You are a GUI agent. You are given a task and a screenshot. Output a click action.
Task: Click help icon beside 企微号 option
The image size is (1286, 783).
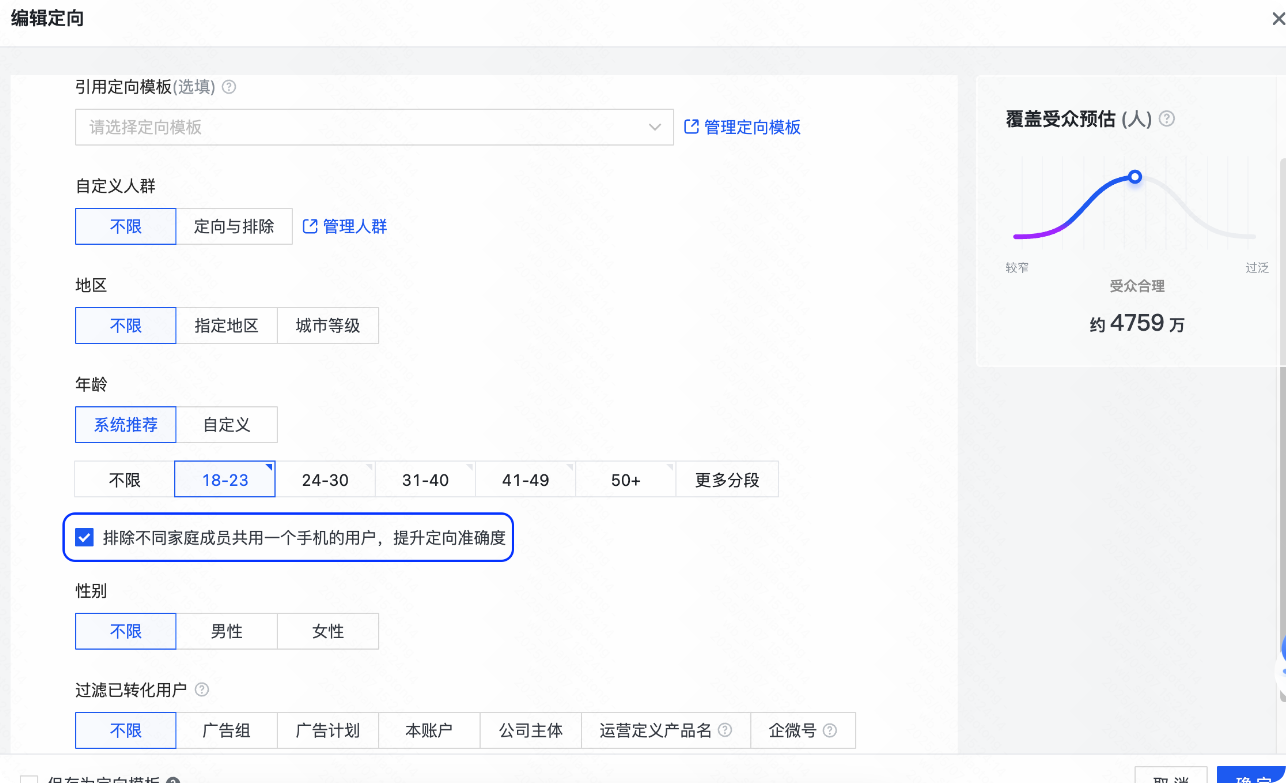click(829, 730)
